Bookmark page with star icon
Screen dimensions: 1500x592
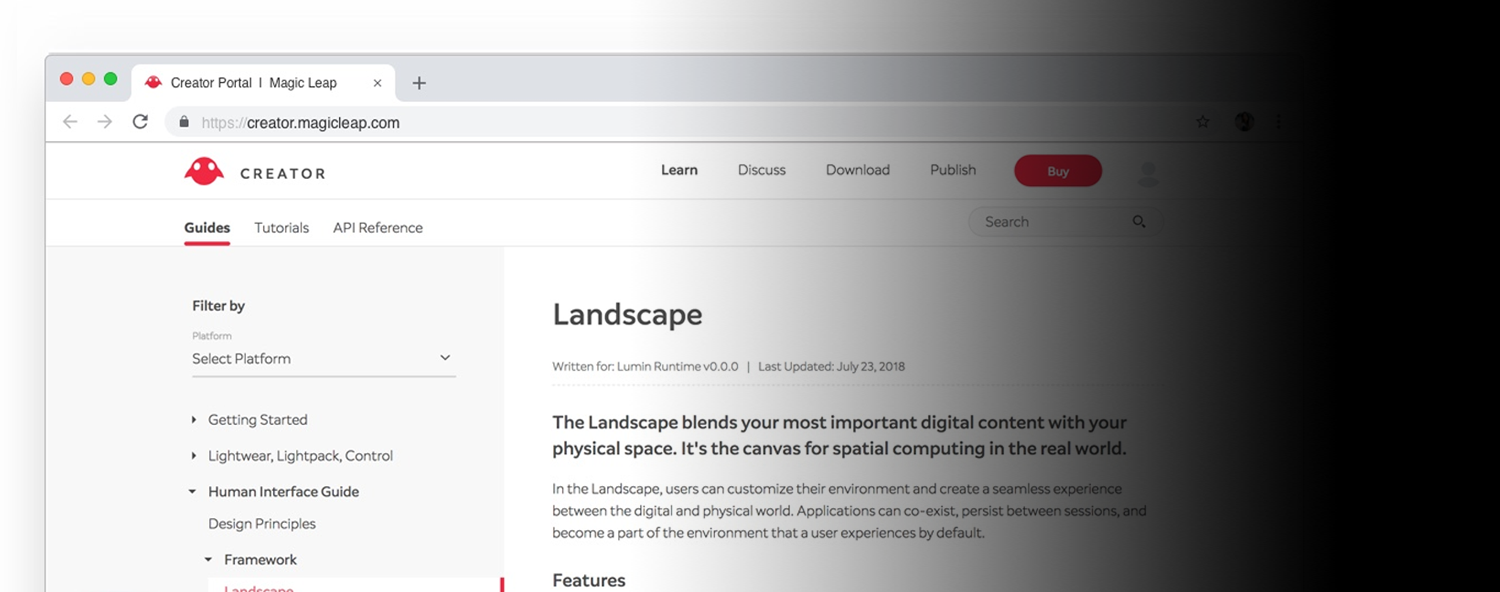(1203, 122)
